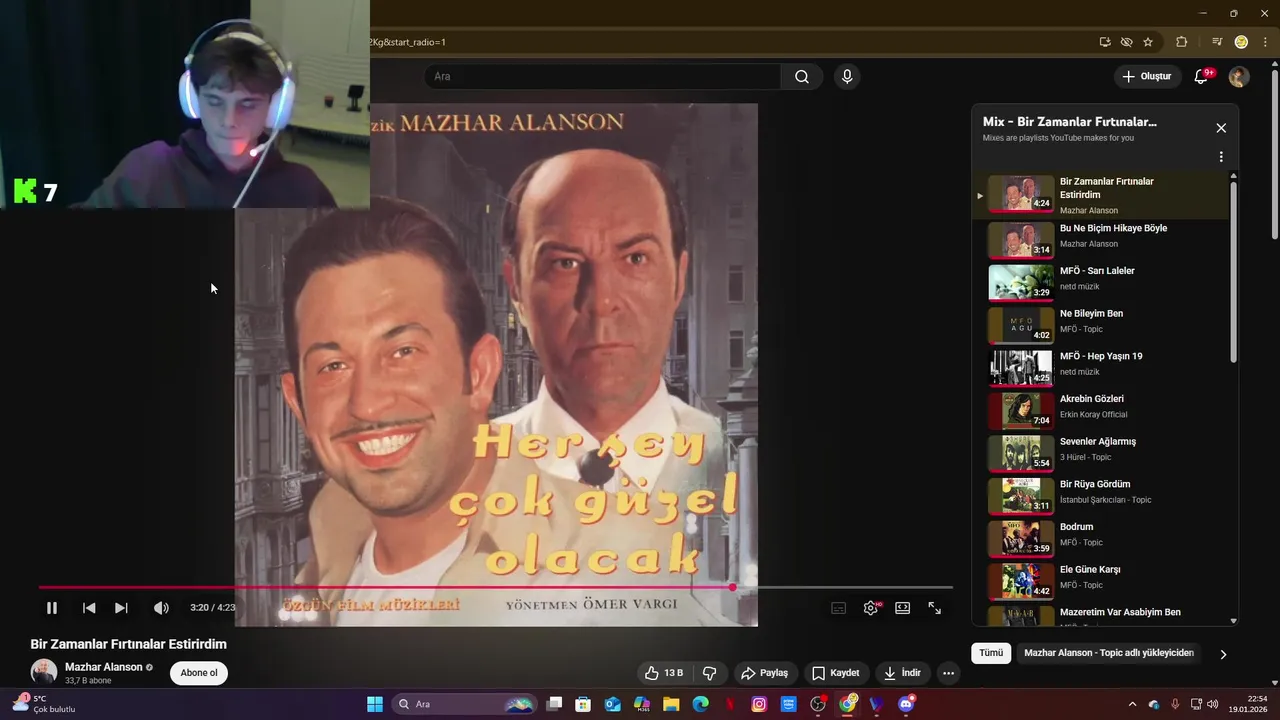1280x720 pixels.
Task: Click the red progress bar scrubber
Action: coord(733,587)
